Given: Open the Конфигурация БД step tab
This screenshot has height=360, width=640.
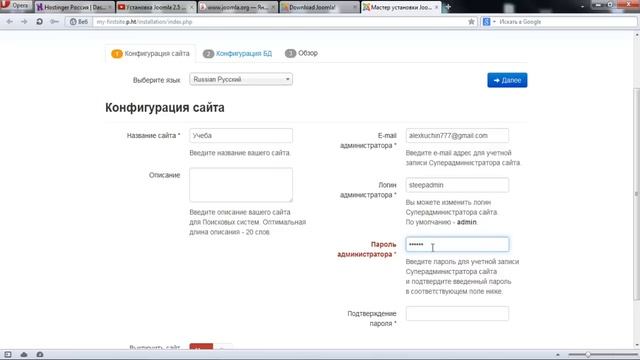Looking at the screenshot, I should [x=238, y=53].
